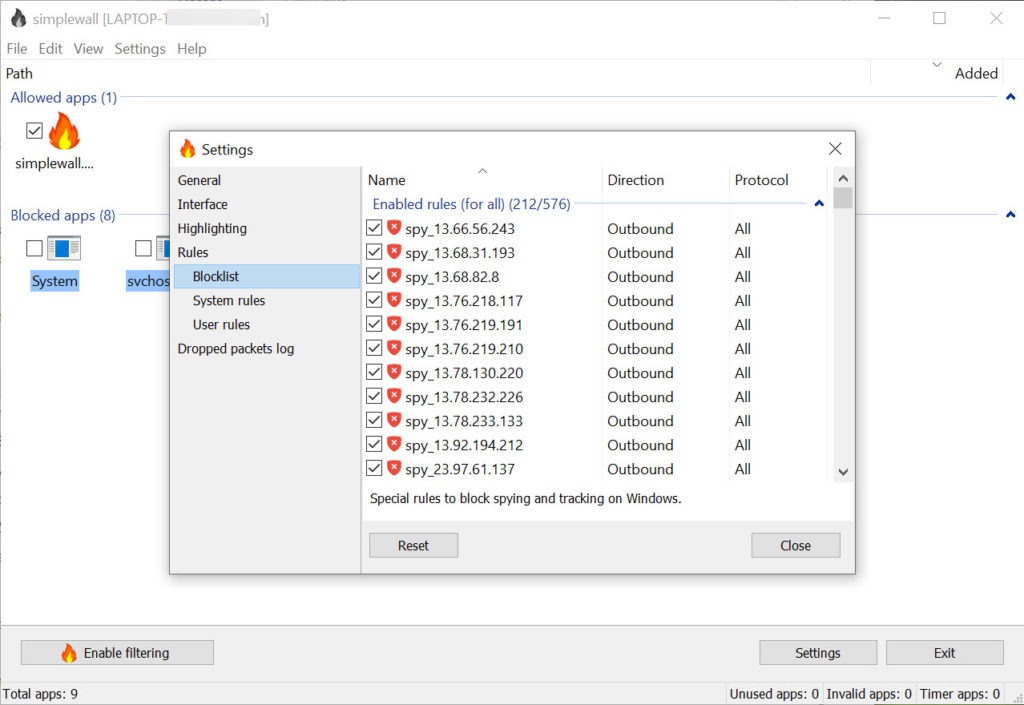Select the Rules category in the sidebar

(193, 252)
